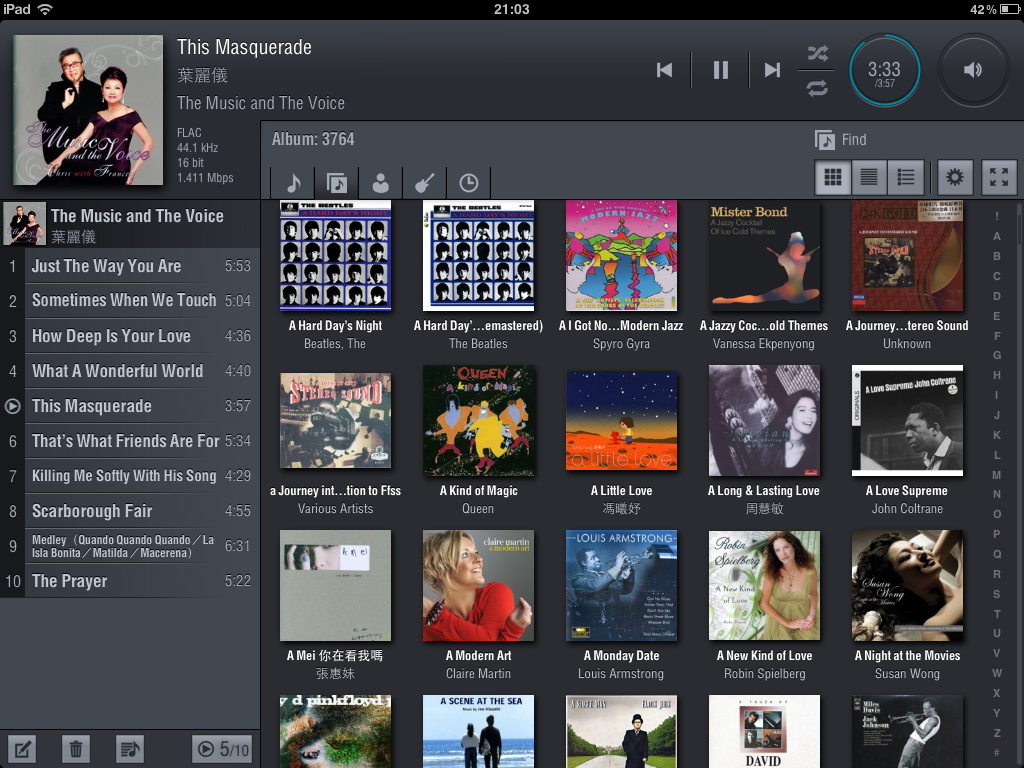Image resolution: width=1024 pixels, height=768 pixels.
Task: Tap the Wi-Fi status icon
Action: point(45,9)
